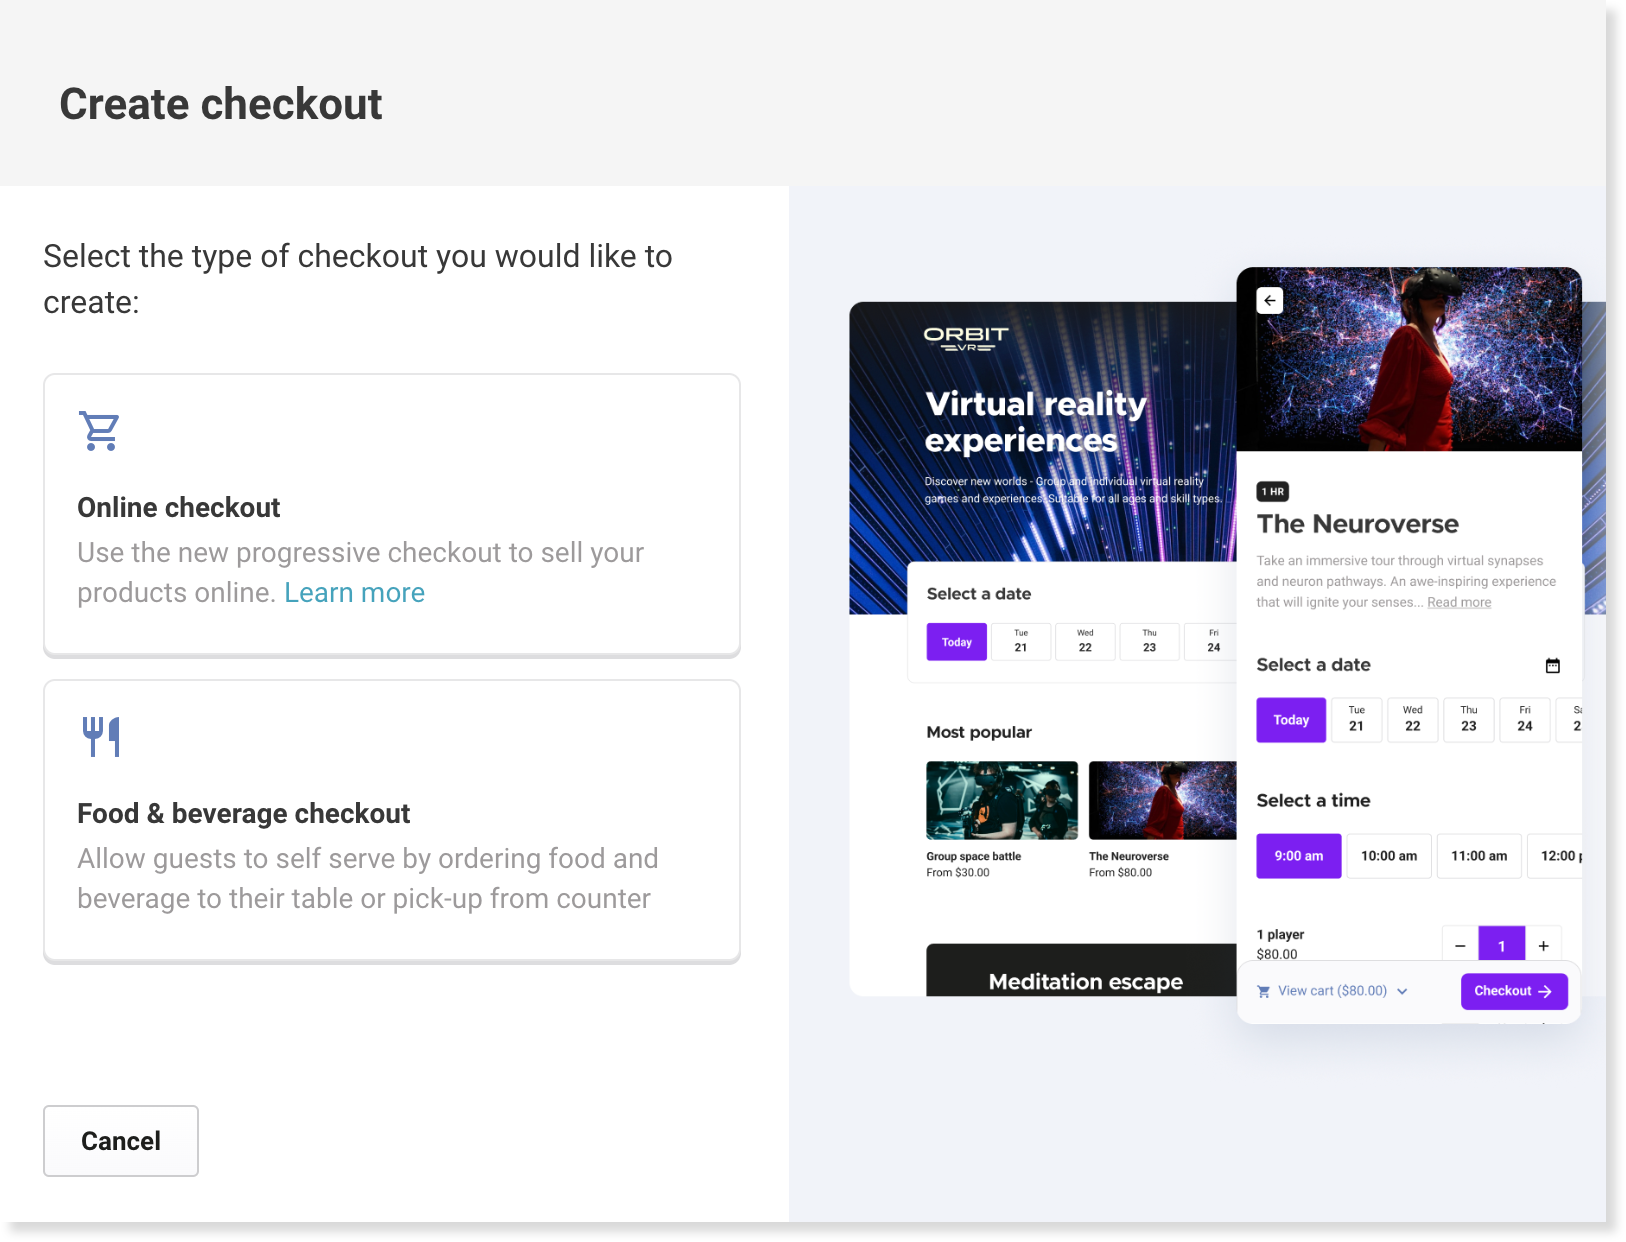
Task: Click the Cancel button
Action: click(x=121, y=1141)
